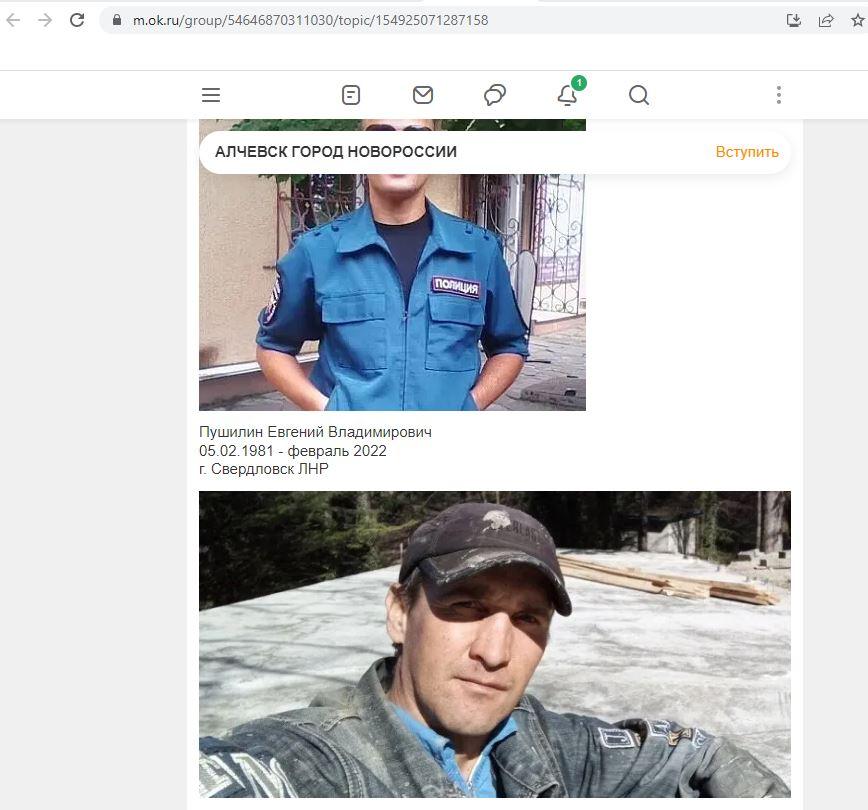Image resolution: width=868 pixels, height=810 pixels.
Task: Click text Пушилин Евгений Владимирович
Action: pyautogui.click(x=316, y=432)
